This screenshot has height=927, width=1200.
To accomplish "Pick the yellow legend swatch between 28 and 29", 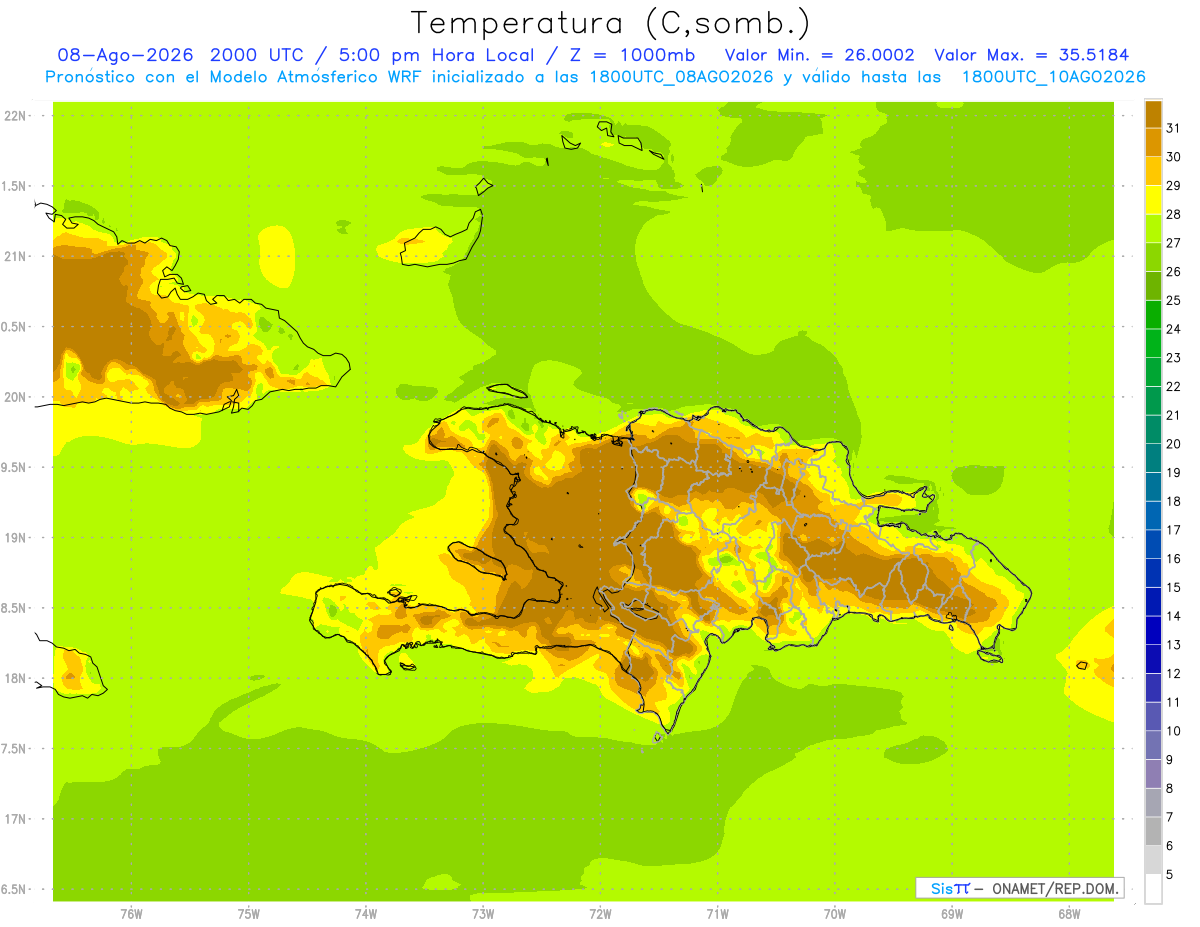I will [x=1153, y=200].
